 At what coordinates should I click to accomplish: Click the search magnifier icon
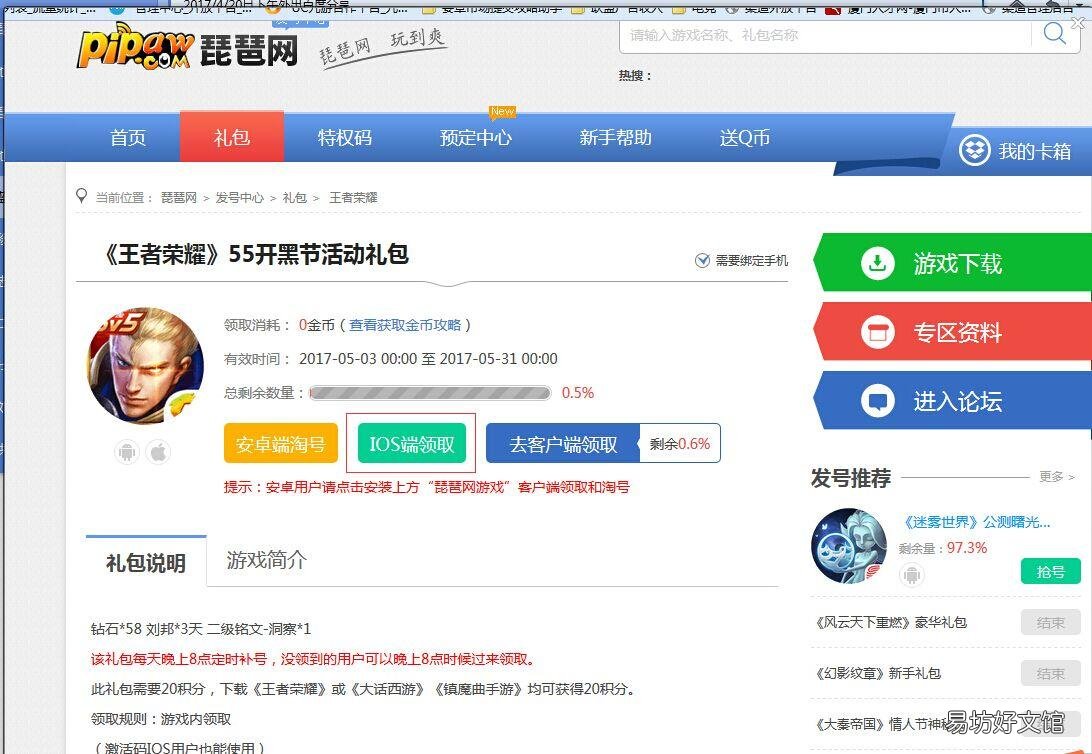click(1054, 33)
